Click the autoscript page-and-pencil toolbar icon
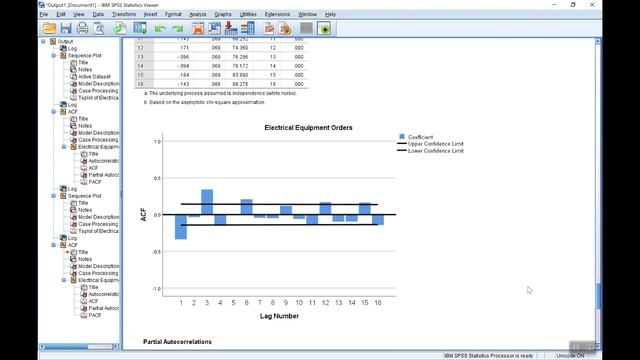Image resolution: width=640 pixels, height=360 pixels. 269,28
